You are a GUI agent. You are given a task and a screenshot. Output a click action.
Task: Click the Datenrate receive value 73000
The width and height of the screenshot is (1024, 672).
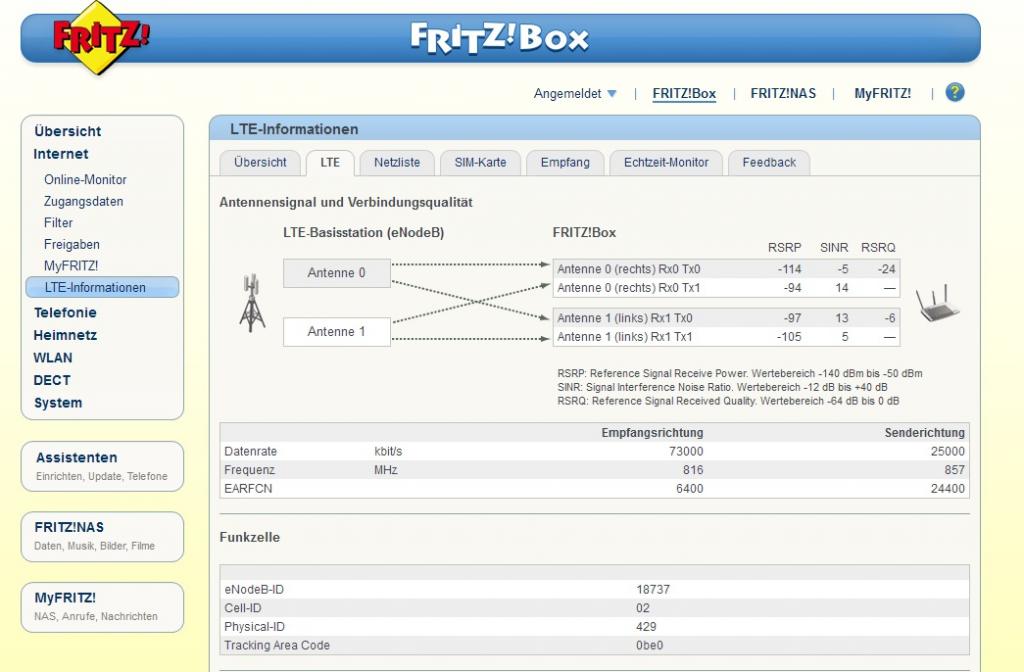coord(686,451)
